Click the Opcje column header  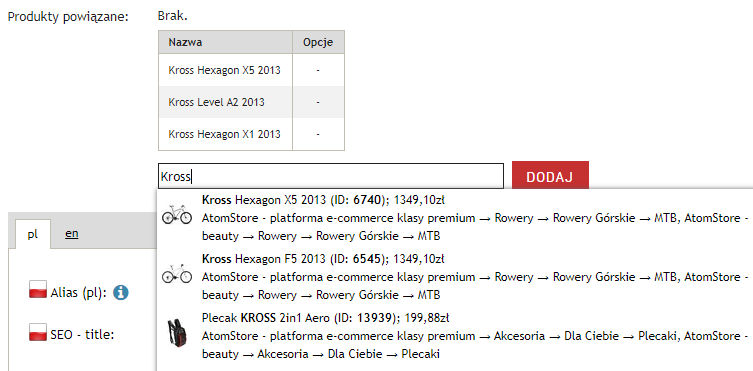click(318, 42)
